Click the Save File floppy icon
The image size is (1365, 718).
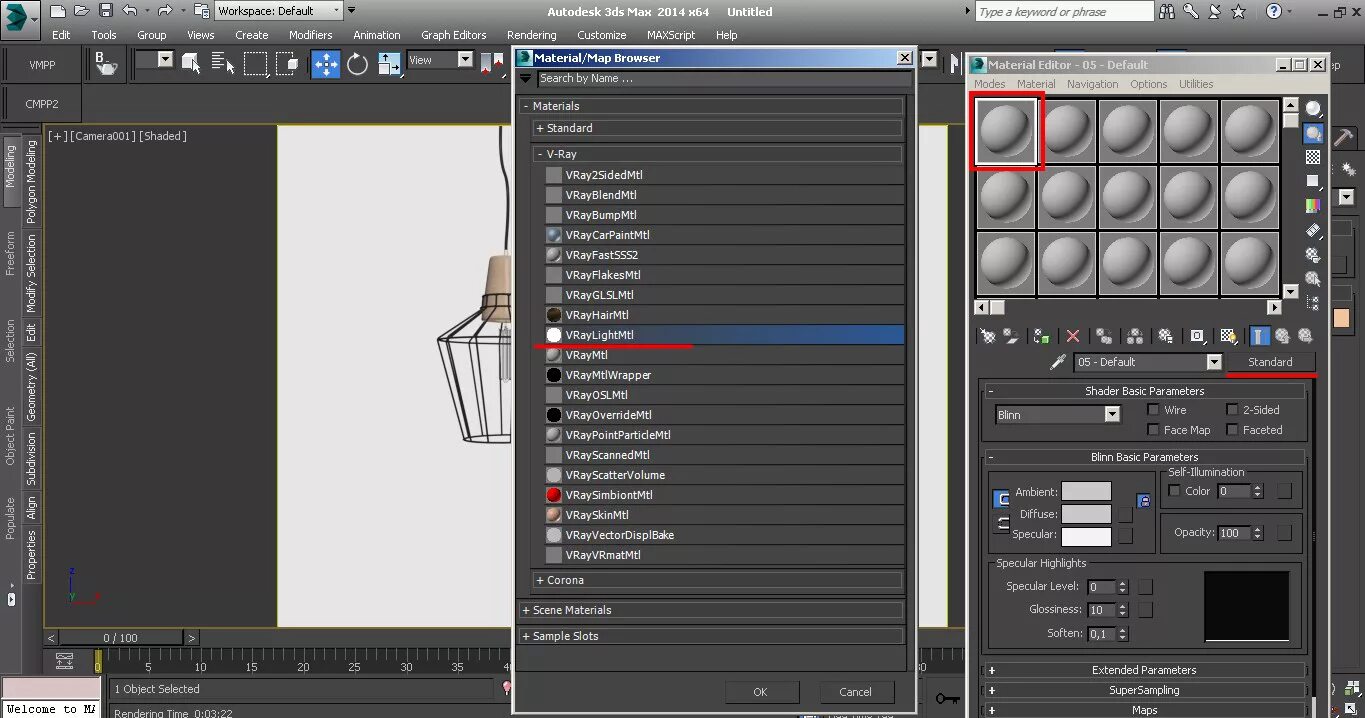coord(105,11)
